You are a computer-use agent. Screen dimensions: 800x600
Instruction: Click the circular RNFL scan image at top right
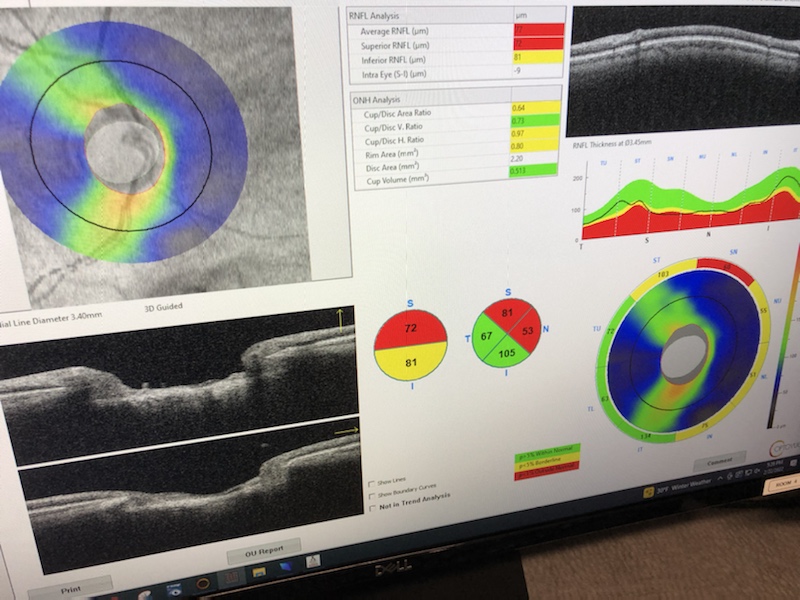point(684,69)
